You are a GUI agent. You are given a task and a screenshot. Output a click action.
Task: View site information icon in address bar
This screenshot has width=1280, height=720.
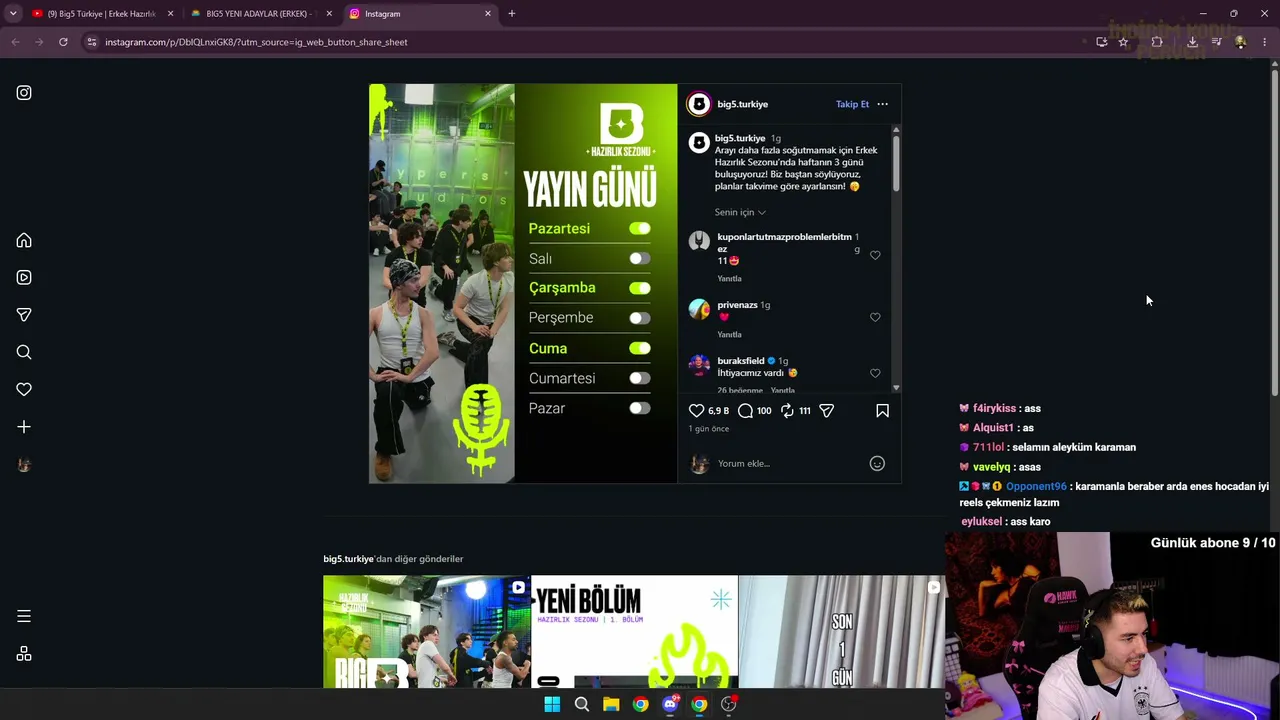[92, 42]
